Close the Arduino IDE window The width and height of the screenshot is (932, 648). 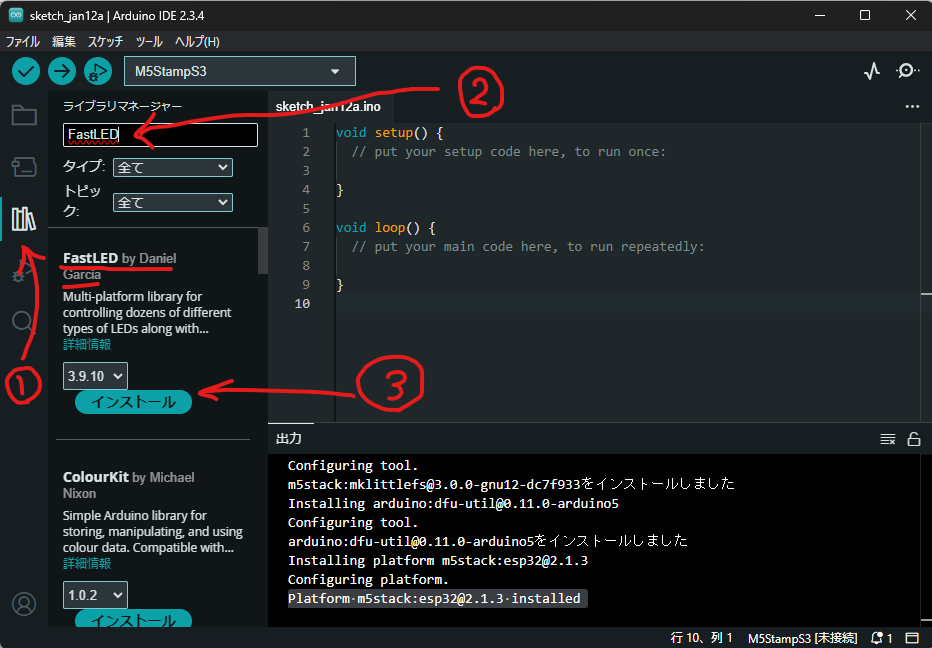tap(911, 15)
